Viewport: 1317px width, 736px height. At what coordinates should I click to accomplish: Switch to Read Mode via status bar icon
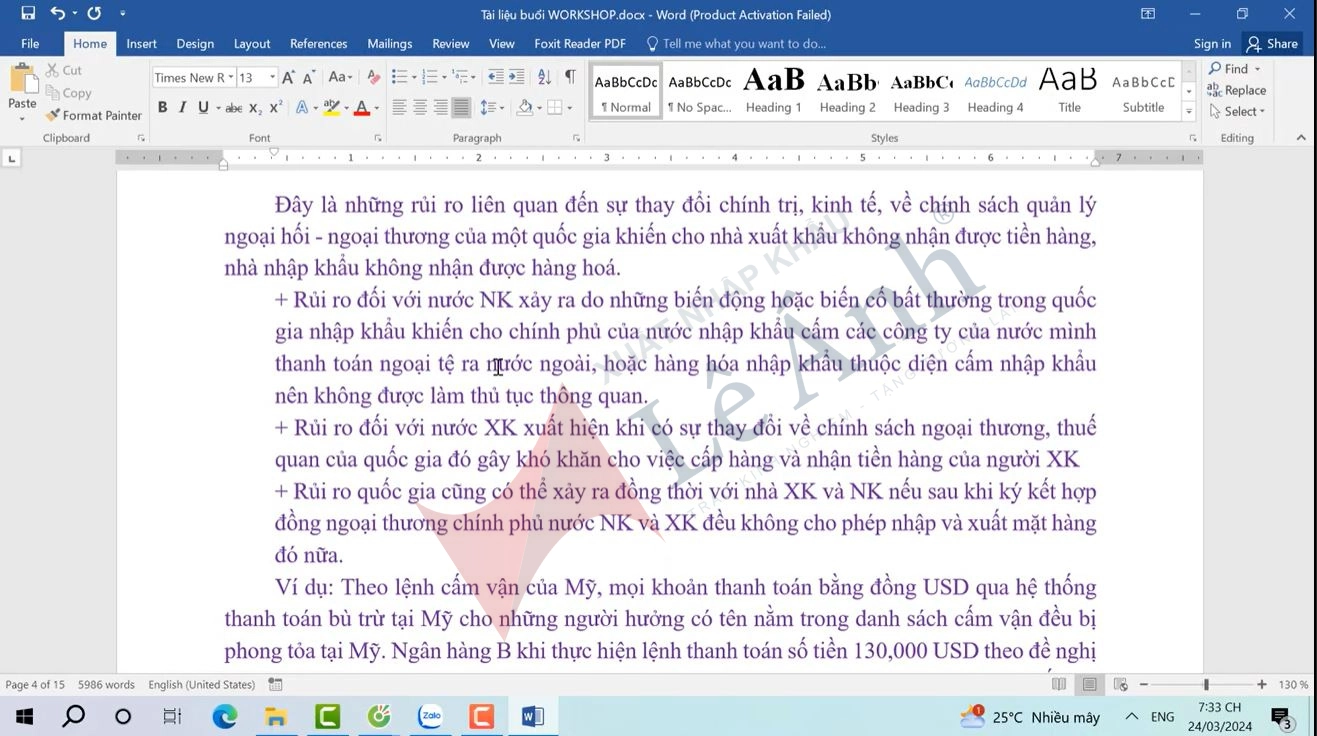[1058, 684]
